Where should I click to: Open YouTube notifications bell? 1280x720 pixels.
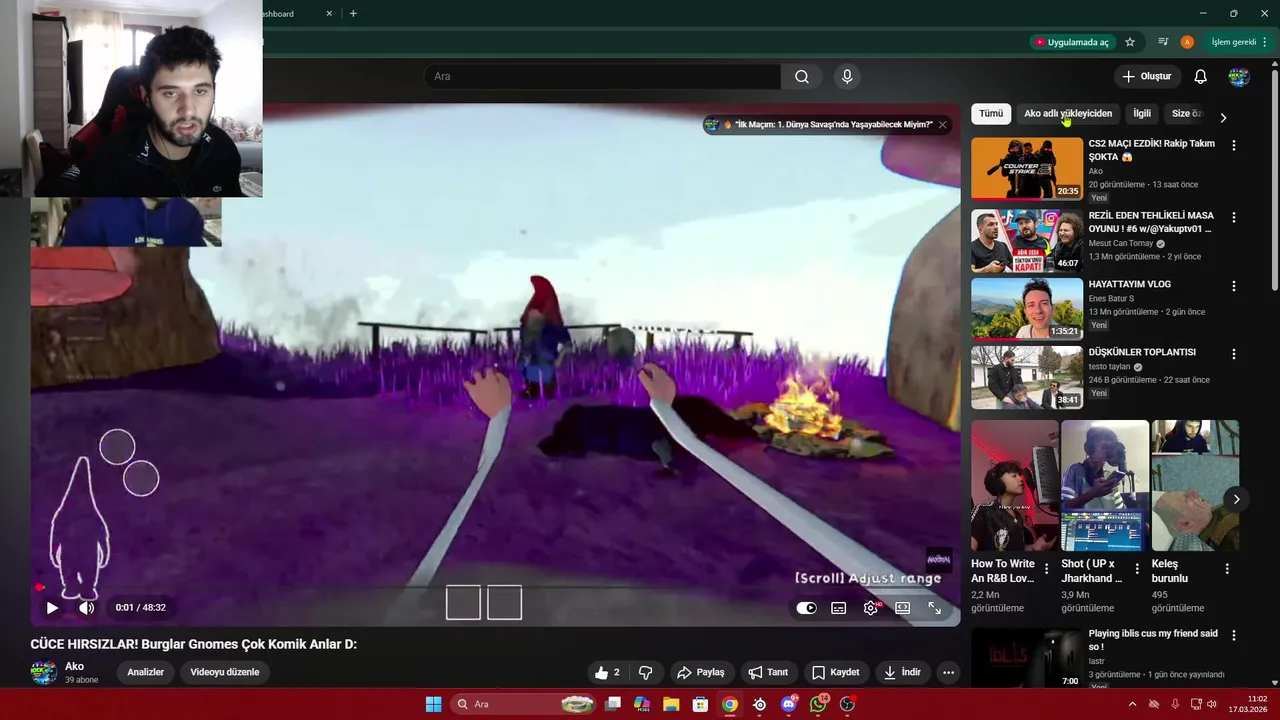(1201, 76)
